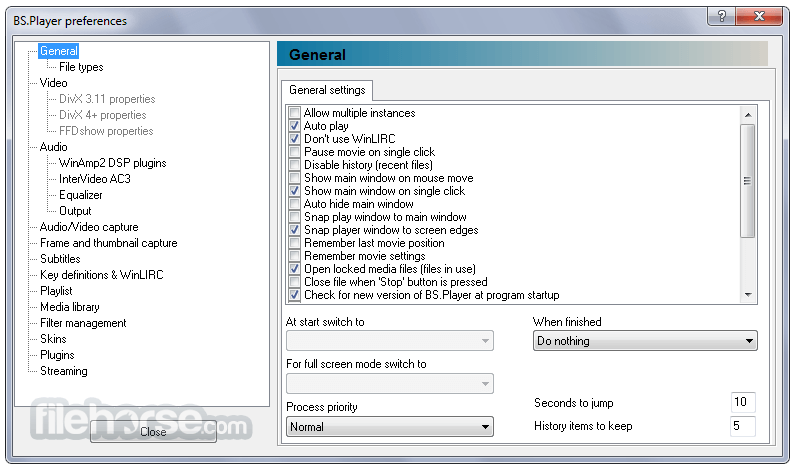Select DivX 3.11 properties item
Screen dimensions: 794x470
[107, 99]
